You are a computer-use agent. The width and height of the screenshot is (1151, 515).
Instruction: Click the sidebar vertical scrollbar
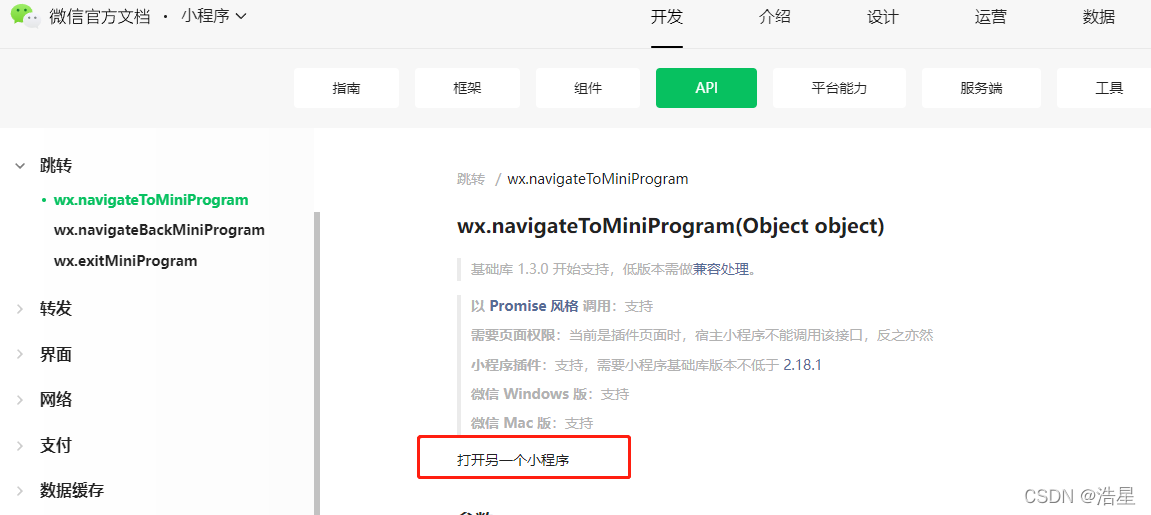click(x=317, y=363)
